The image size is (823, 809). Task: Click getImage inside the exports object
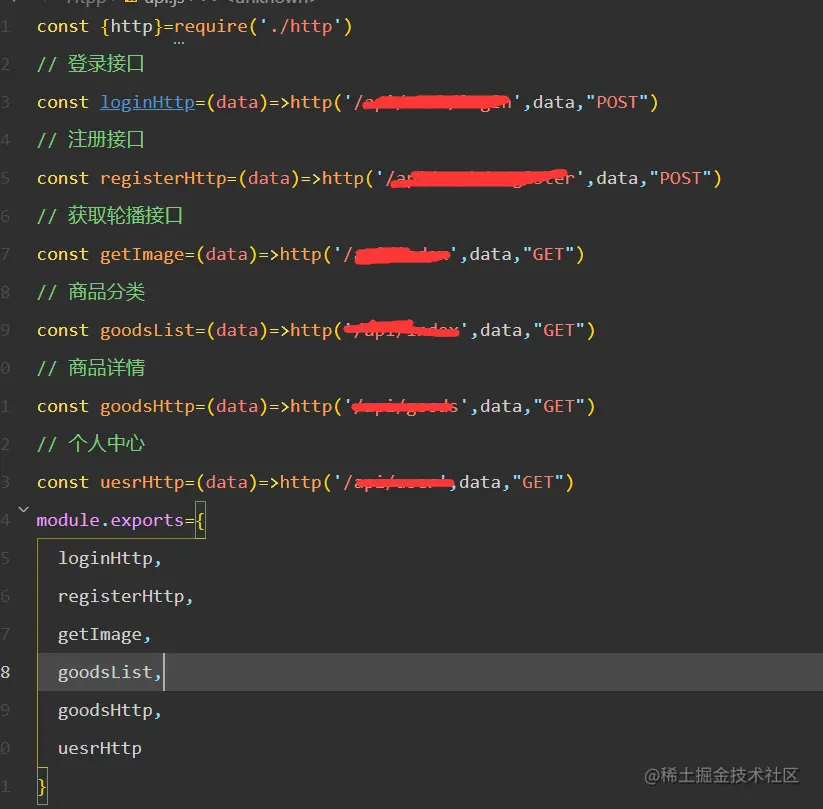pos(100,634)
